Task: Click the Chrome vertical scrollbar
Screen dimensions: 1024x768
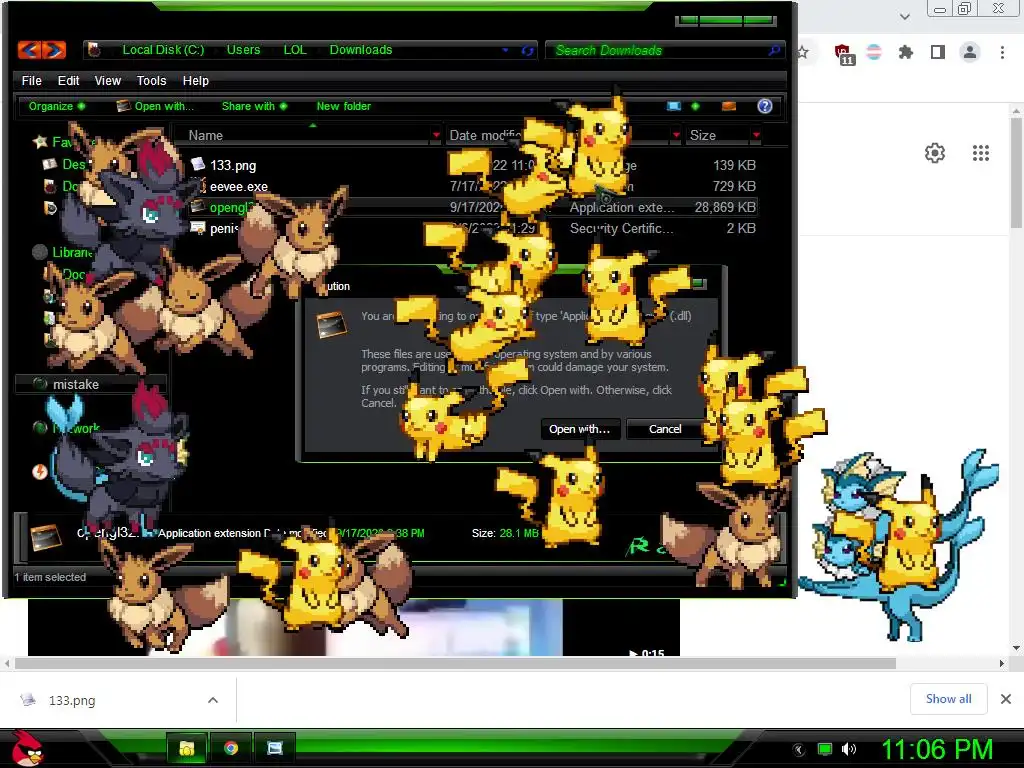Action: [x=1016, y=173]
